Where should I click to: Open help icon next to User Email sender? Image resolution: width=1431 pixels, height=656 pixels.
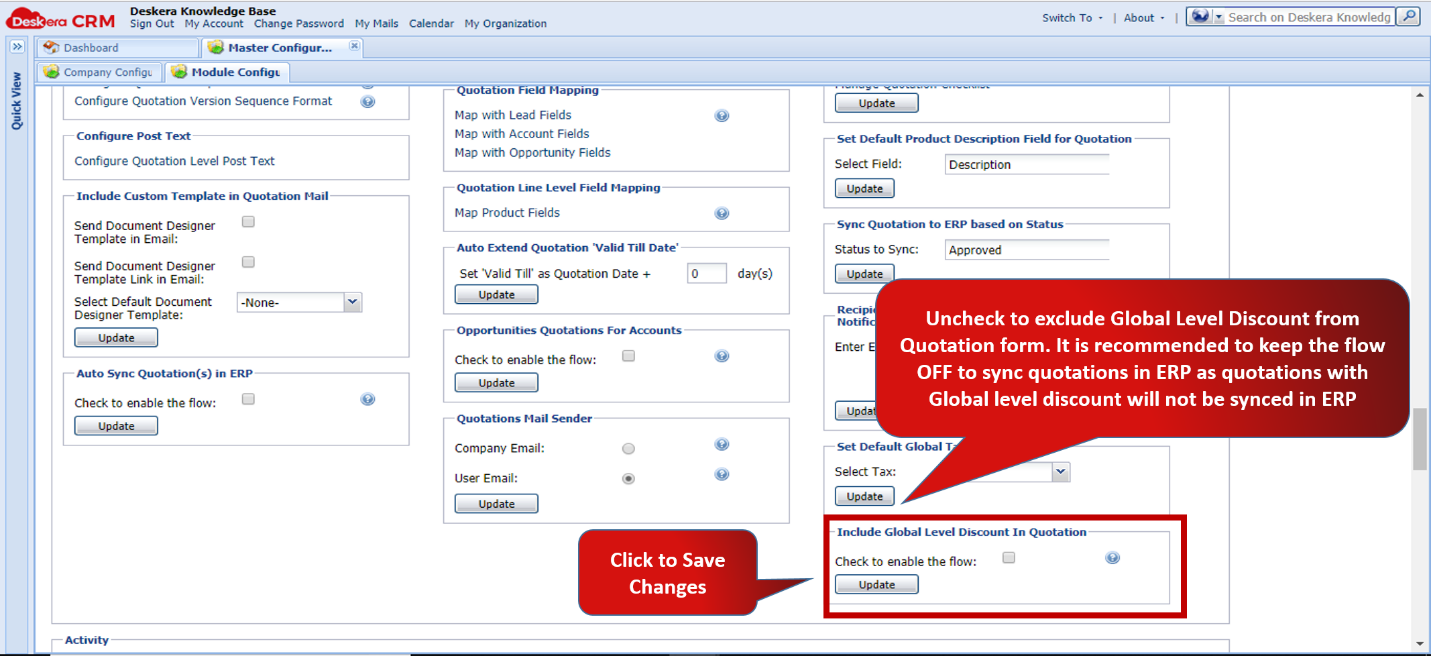[x=721, y=474]
